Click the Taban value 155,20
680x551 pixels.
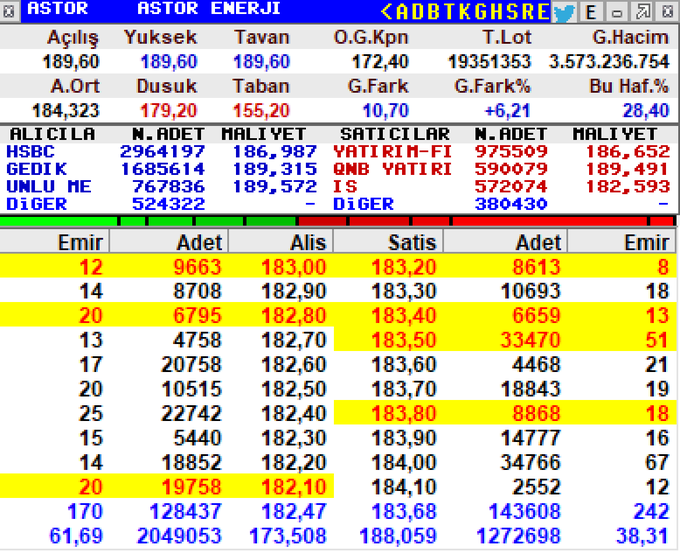pos(262,111)
